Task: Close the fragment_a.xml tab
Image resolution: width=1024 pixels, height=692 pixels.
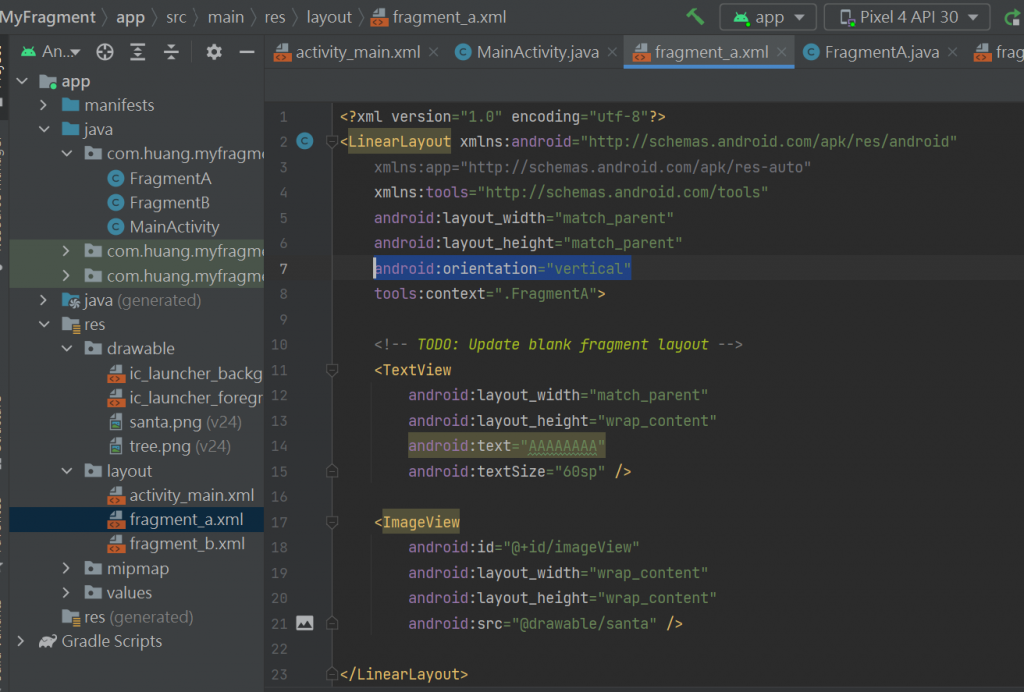Action: [x=782, y=52]
